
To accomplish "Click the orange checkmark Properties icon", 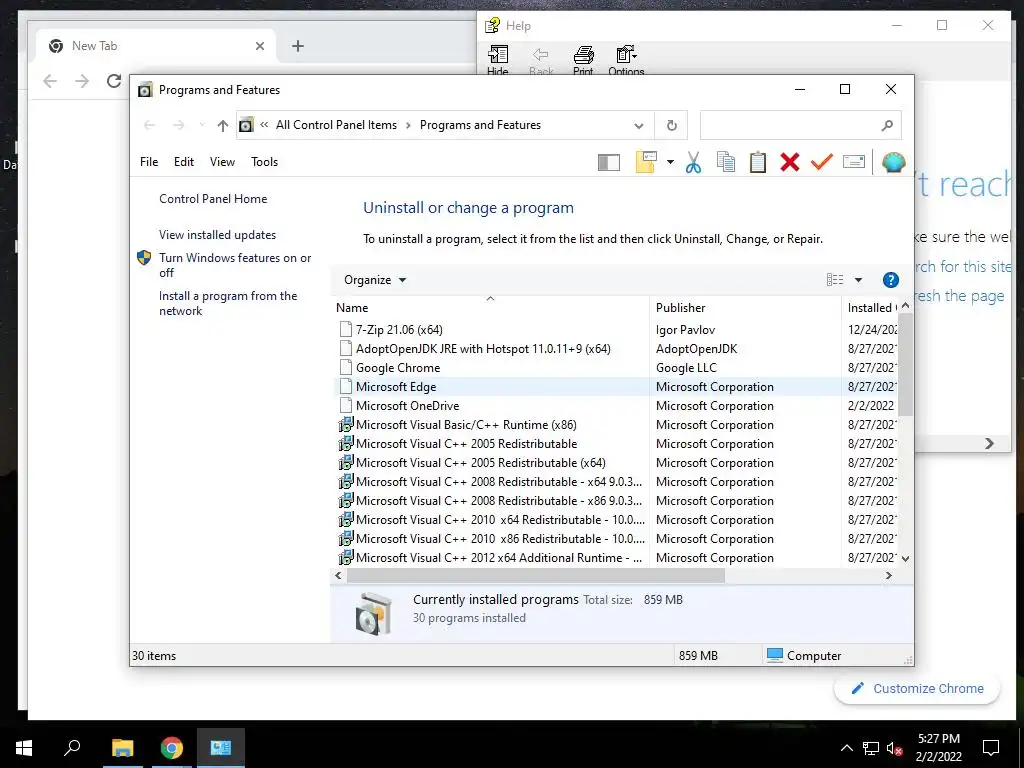I will pos(822,162).
